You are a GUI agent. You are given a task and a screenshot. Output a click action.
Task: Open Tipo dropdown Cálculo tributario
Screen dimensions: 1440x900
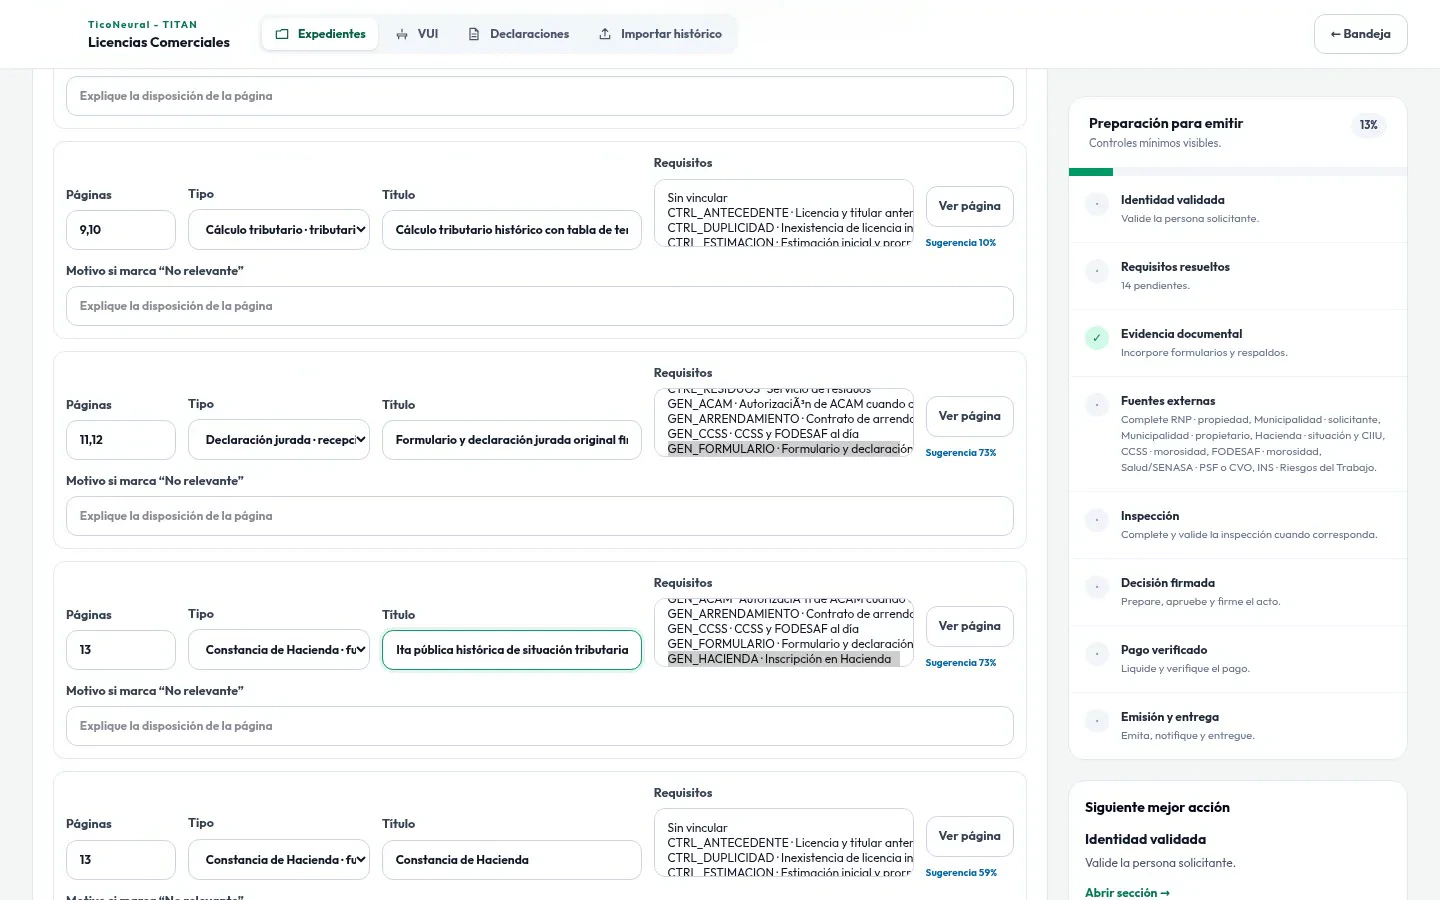(279, 230)
